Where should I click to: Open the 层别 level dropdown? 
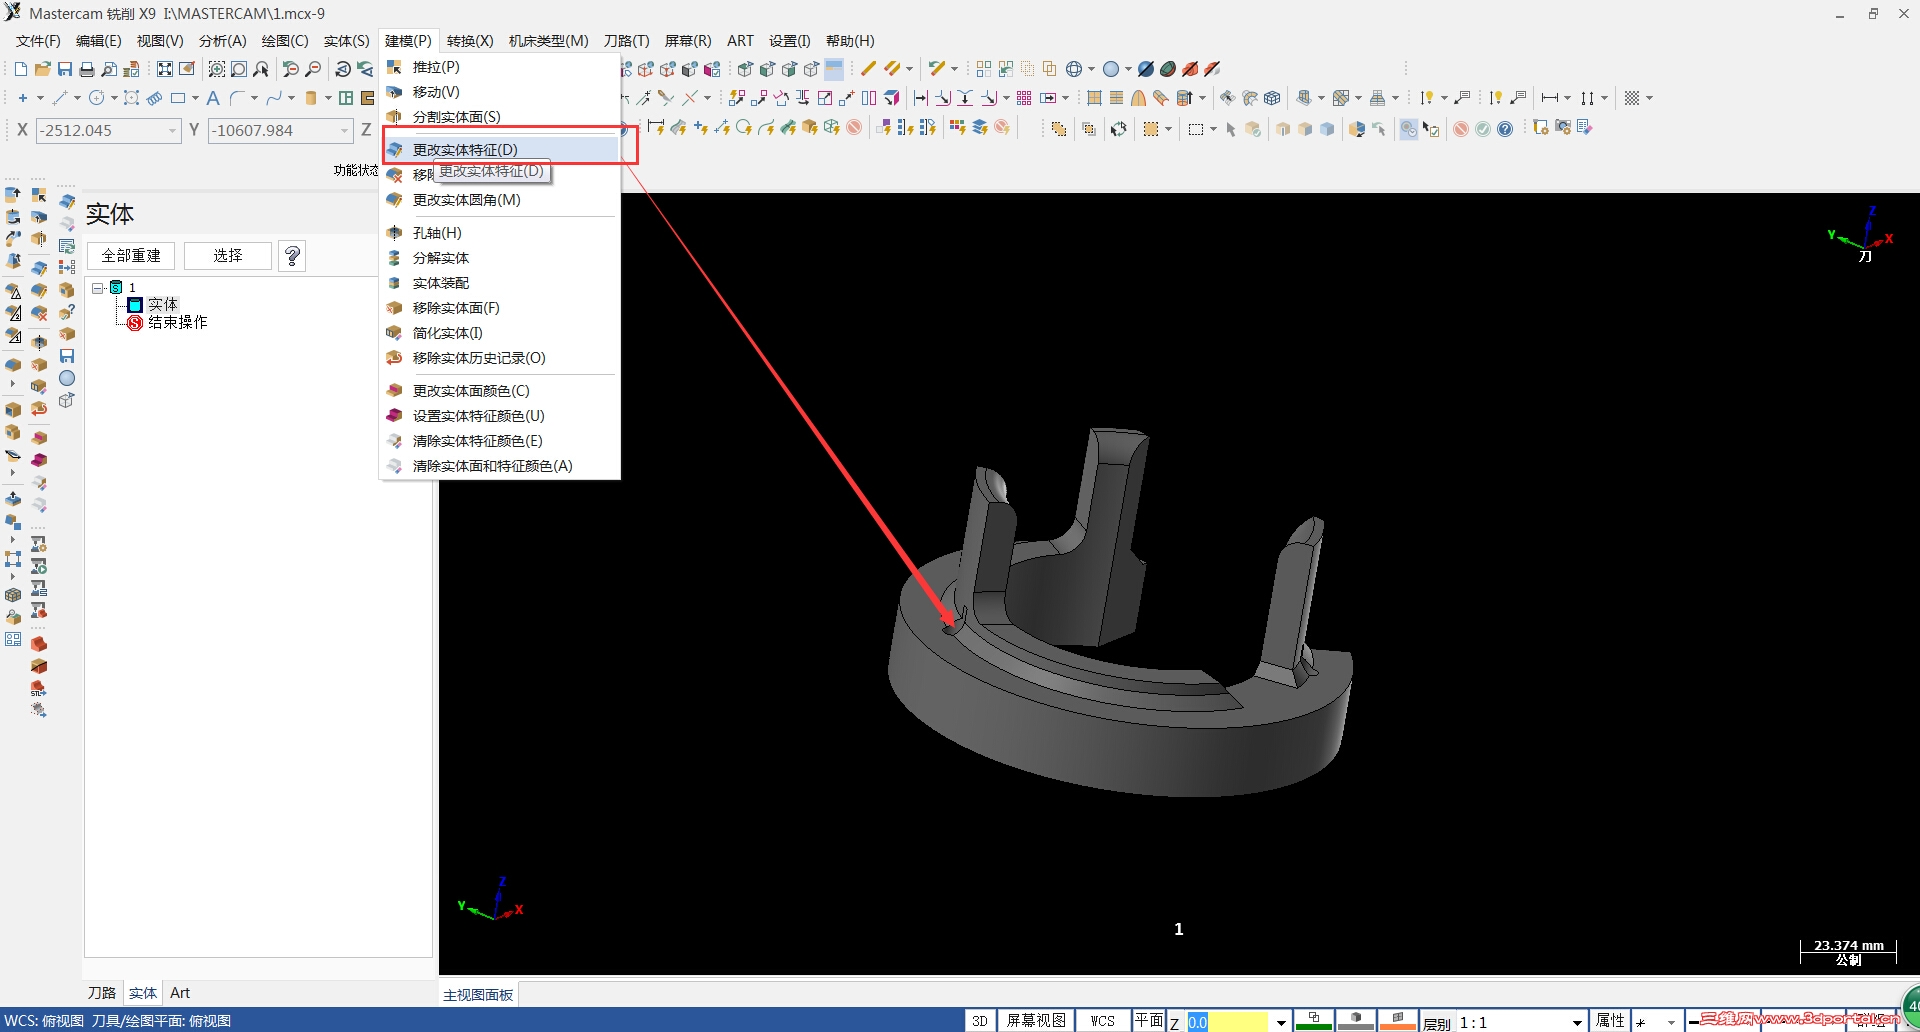coord(1578,1022)
